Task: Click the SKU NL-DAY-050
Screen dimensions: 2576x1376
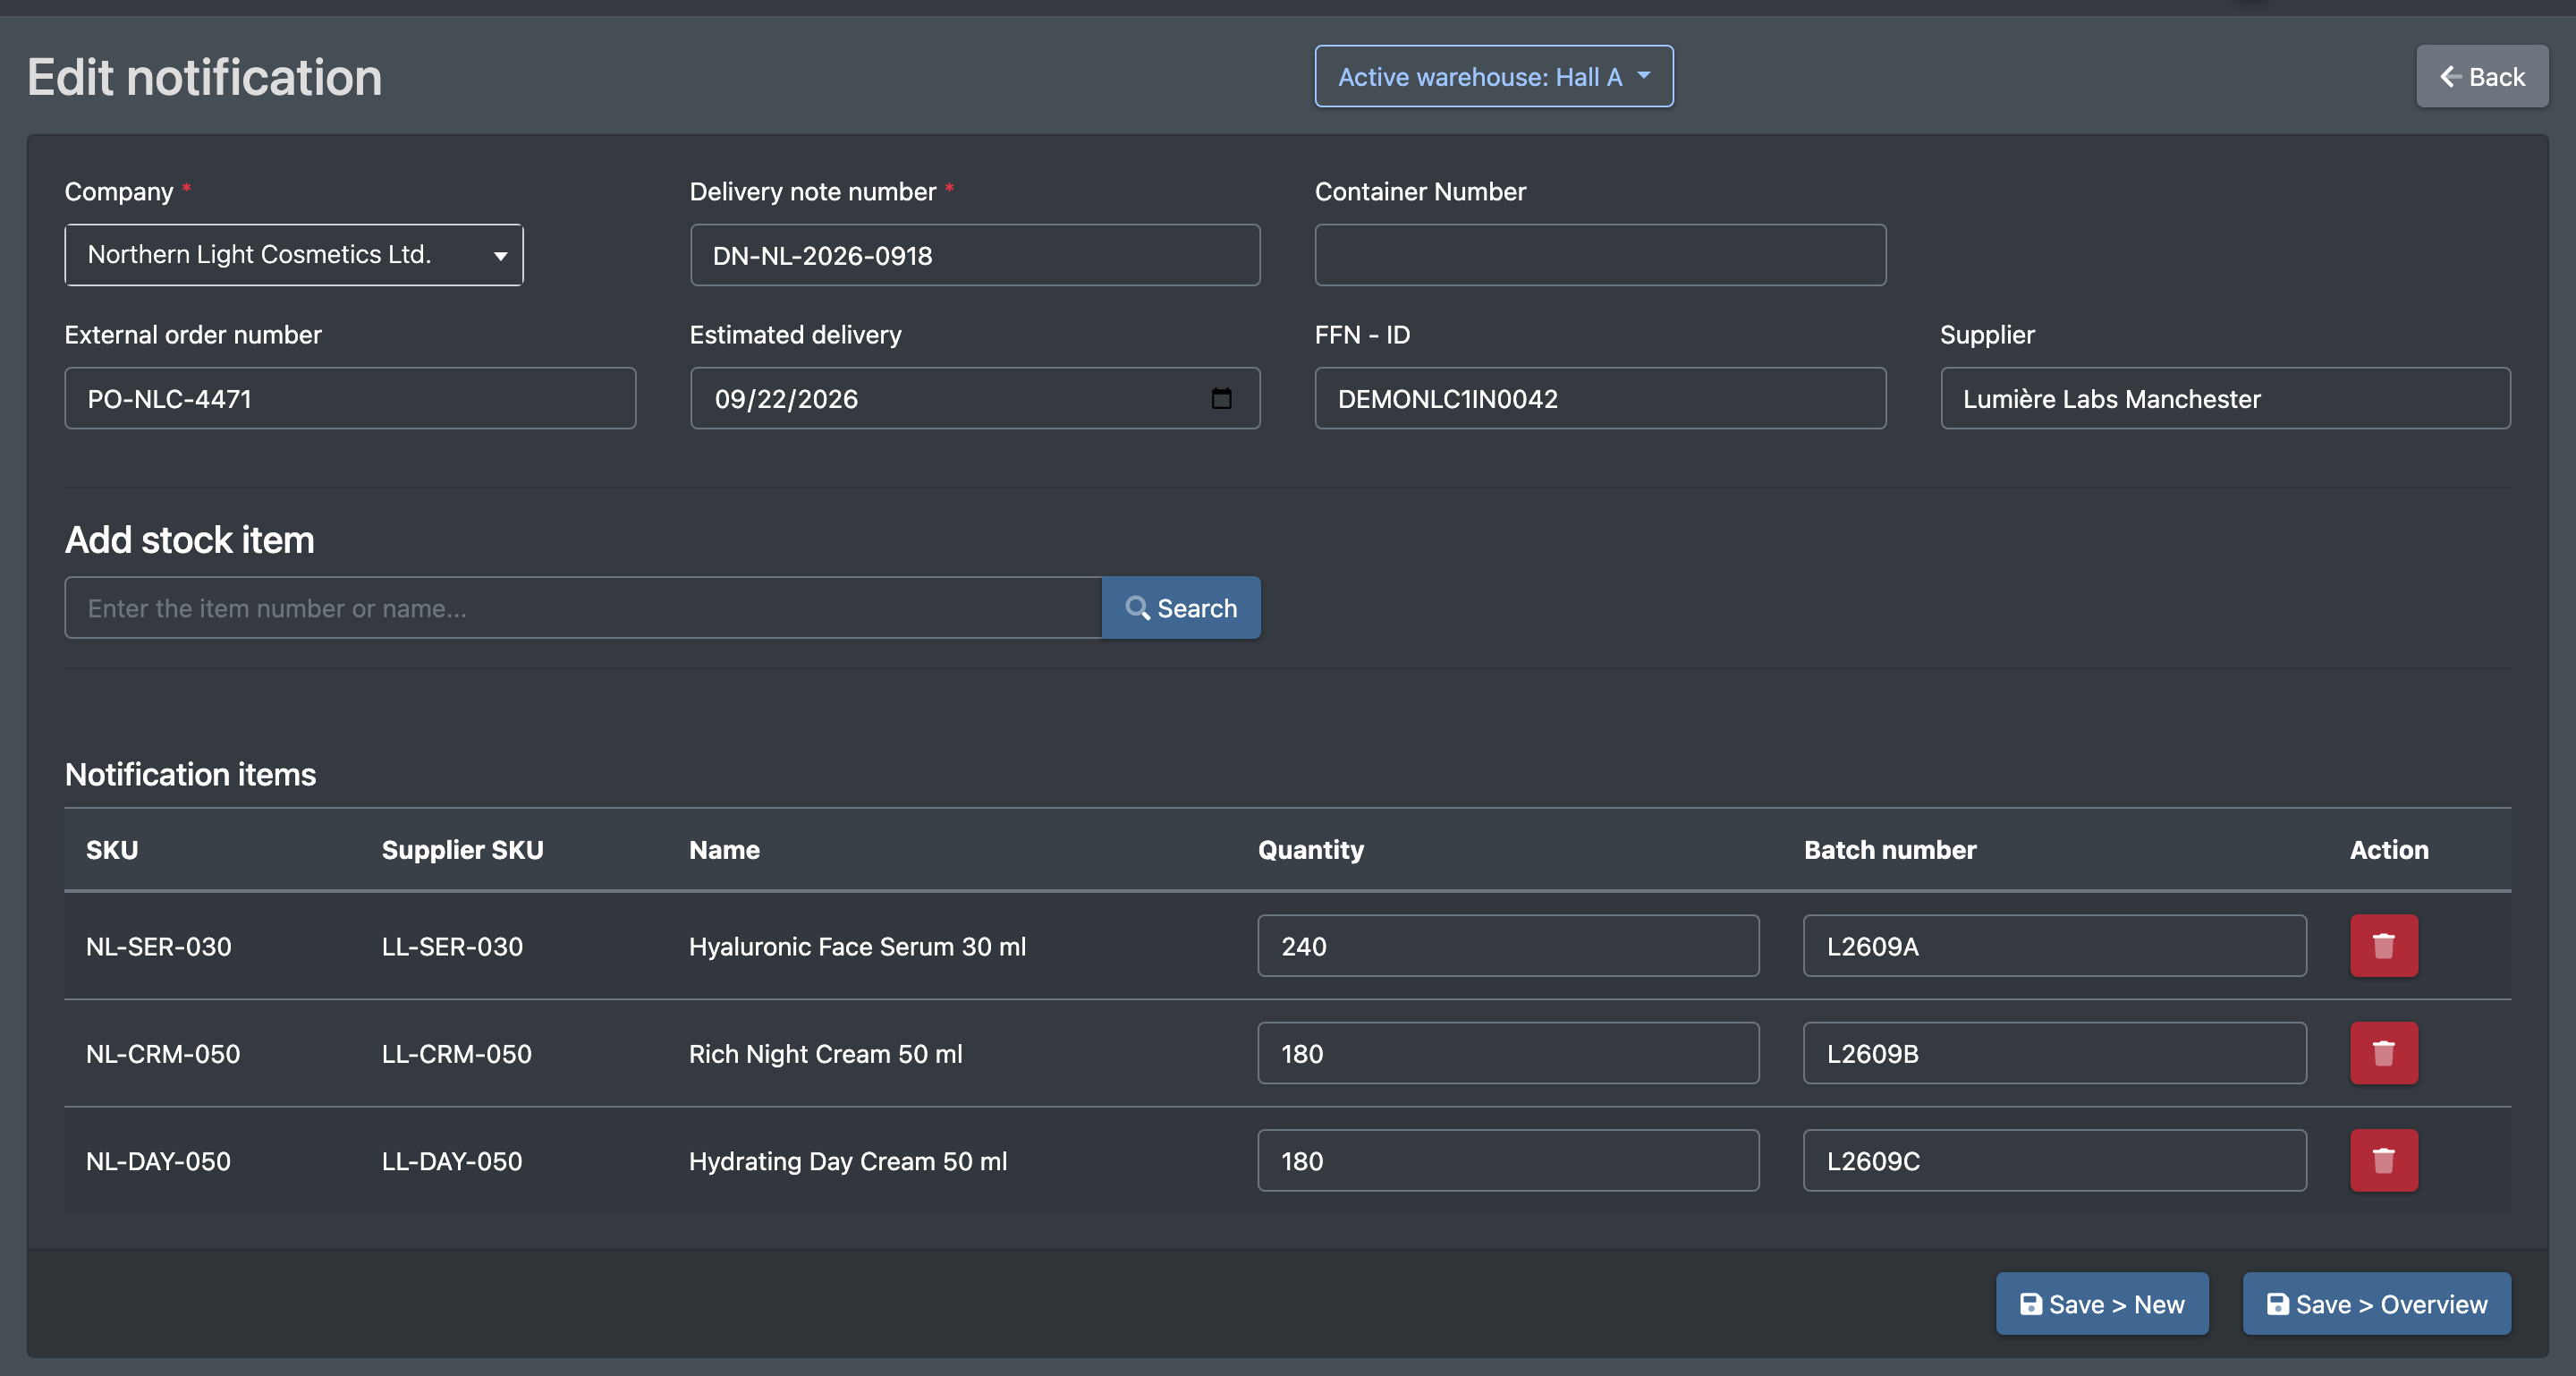Action: point(158,1161)
